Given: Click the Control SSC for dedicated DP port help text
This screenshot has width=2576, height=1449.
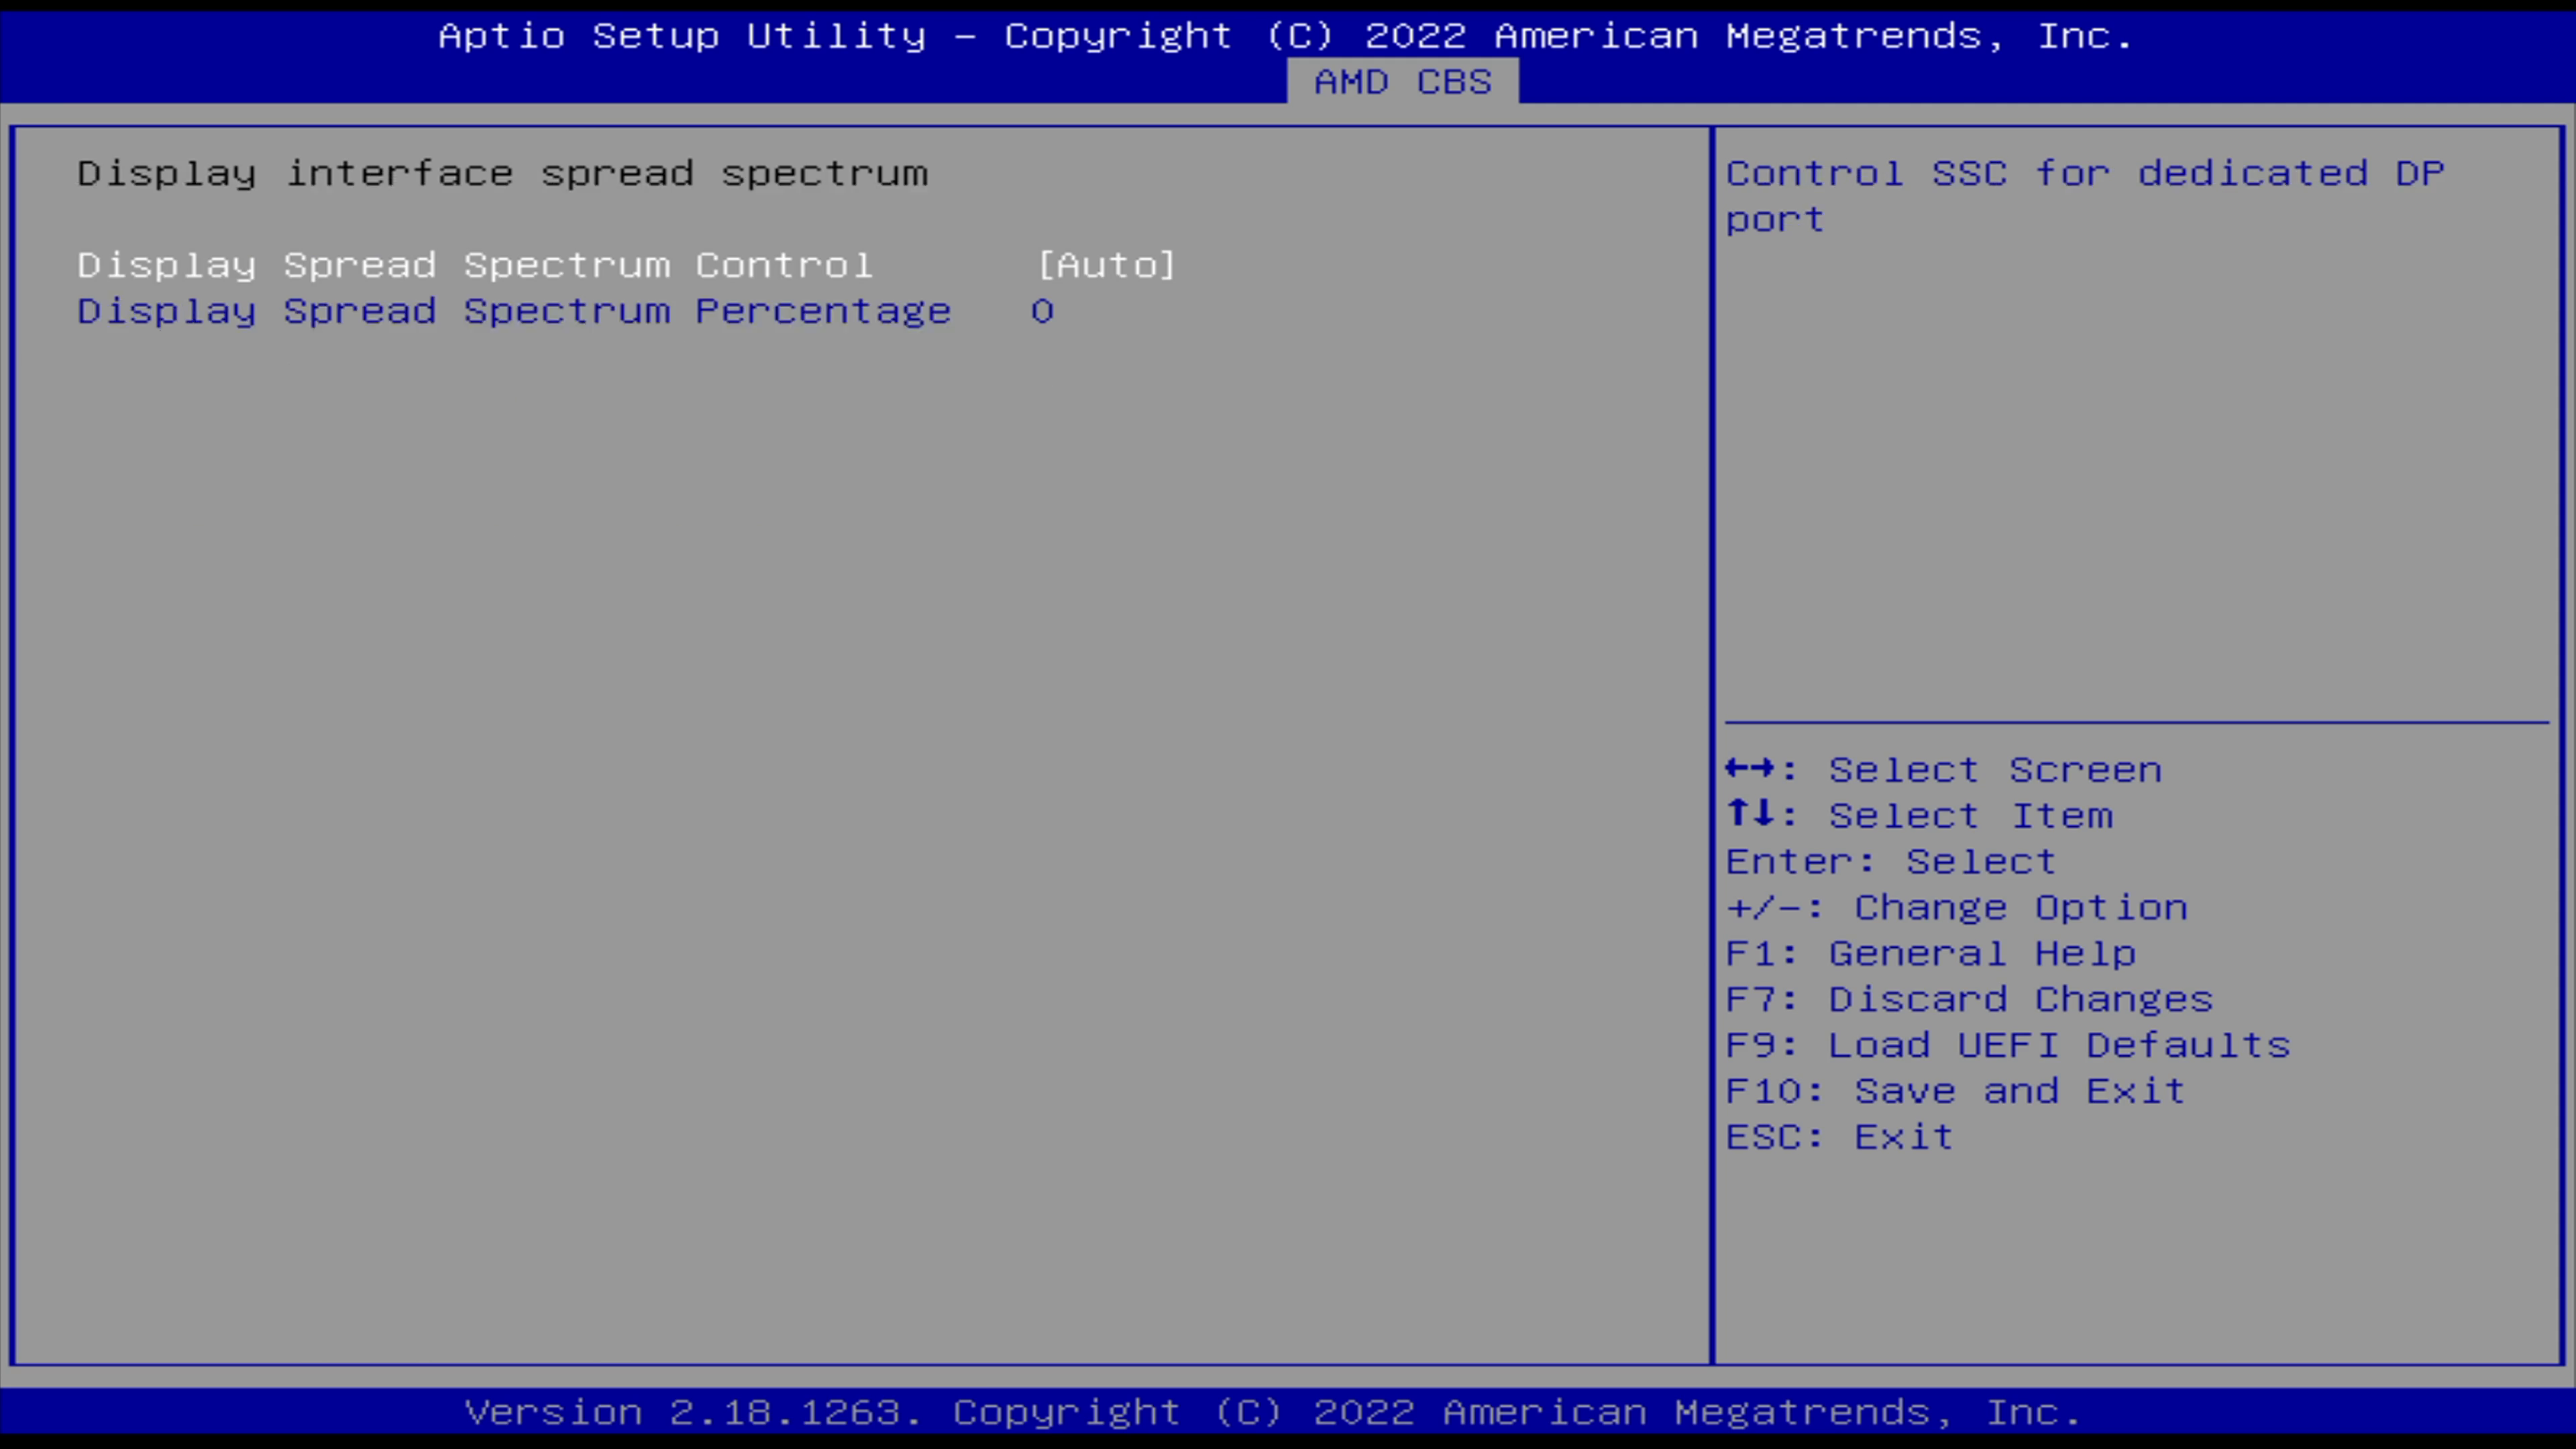Looking at the screenshot, I should point(2085,196).
